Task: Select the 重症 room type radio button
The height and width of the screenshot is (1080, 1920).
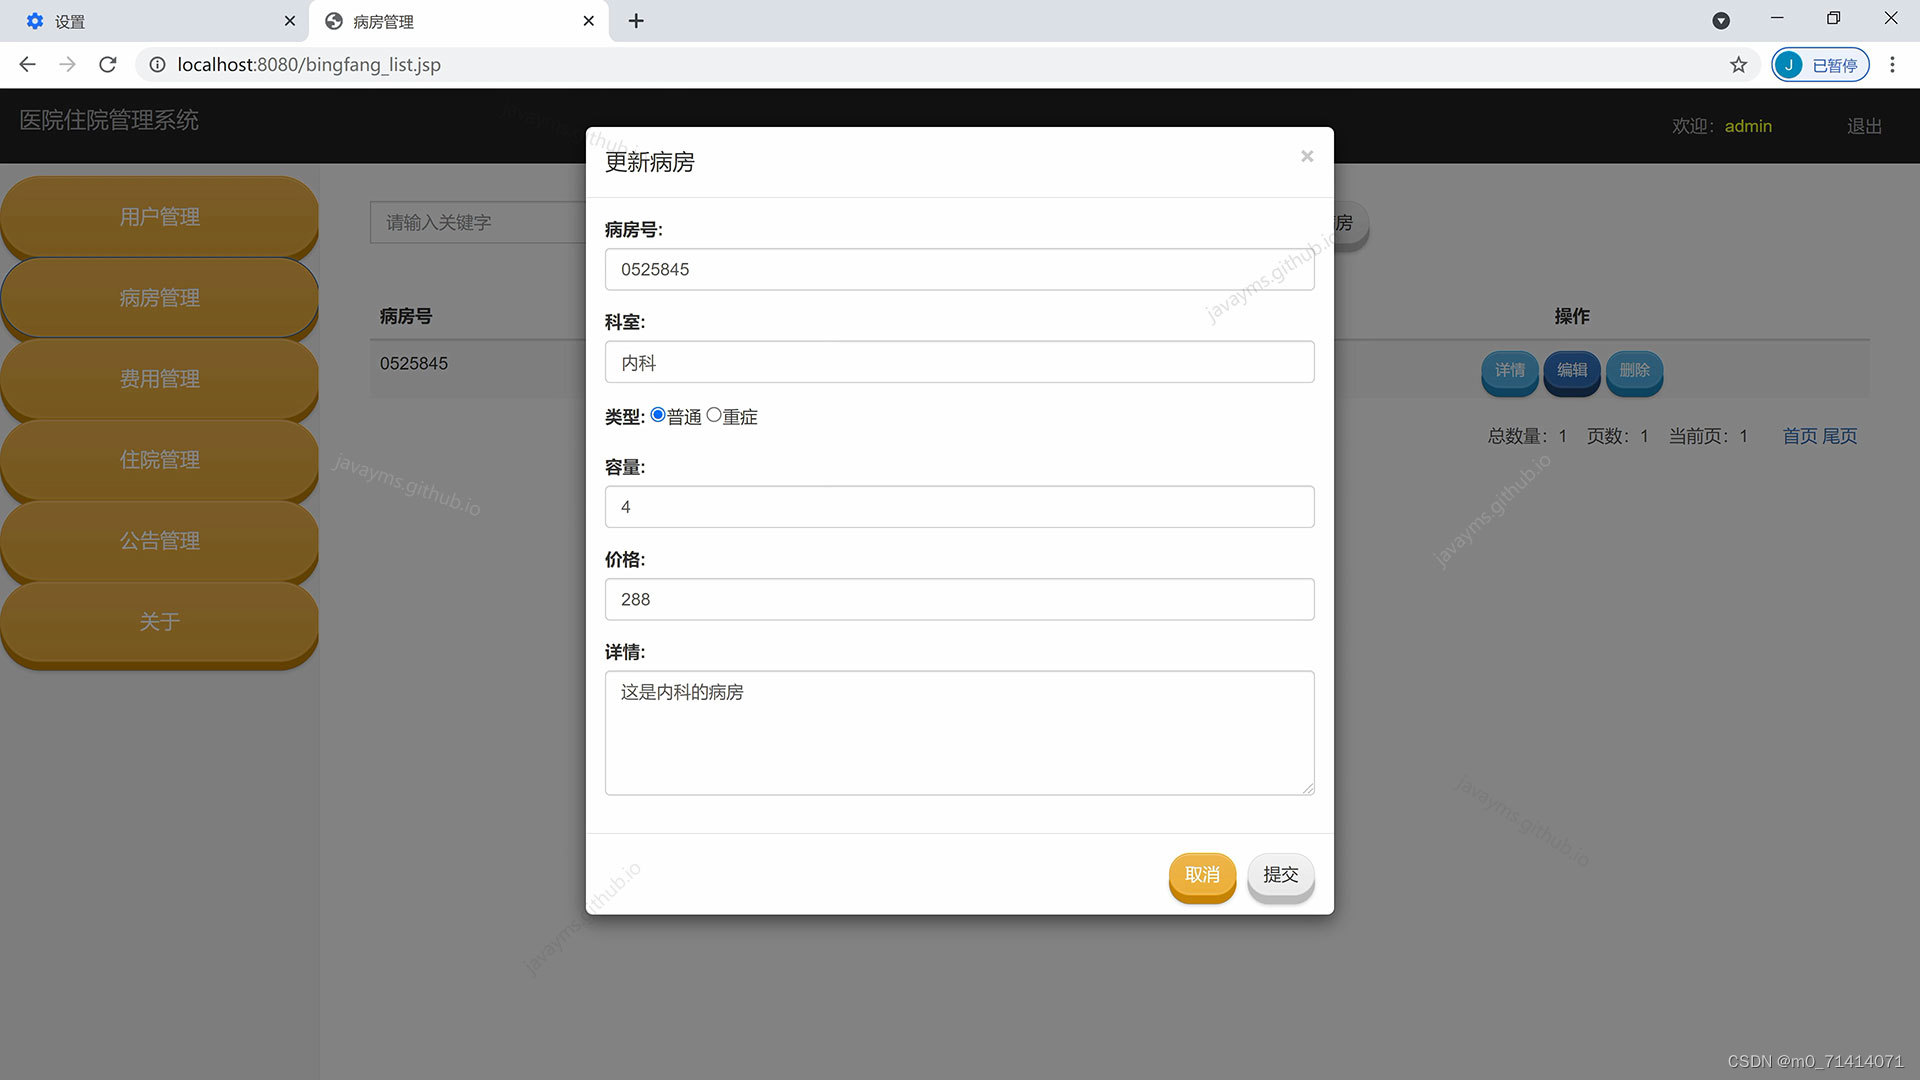Action: (714, 415)
